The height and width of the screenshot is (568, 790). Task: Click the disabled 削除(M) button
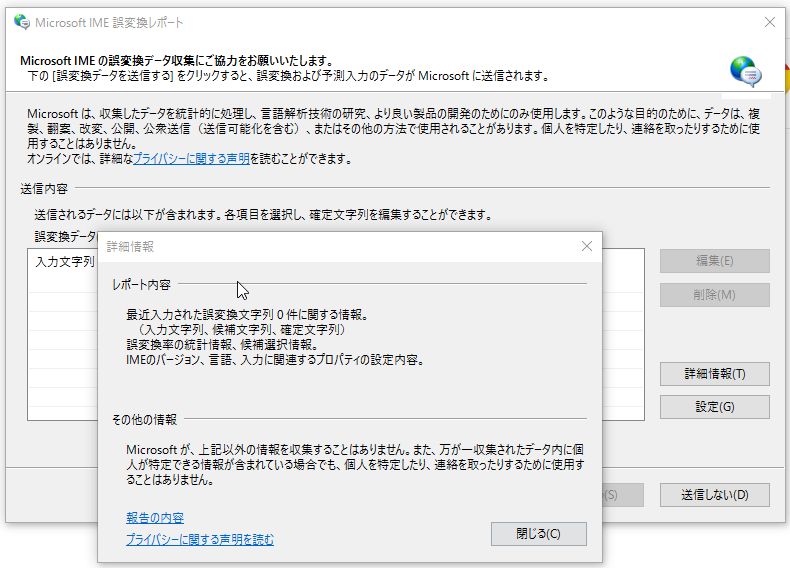click(x=714, y=295)
